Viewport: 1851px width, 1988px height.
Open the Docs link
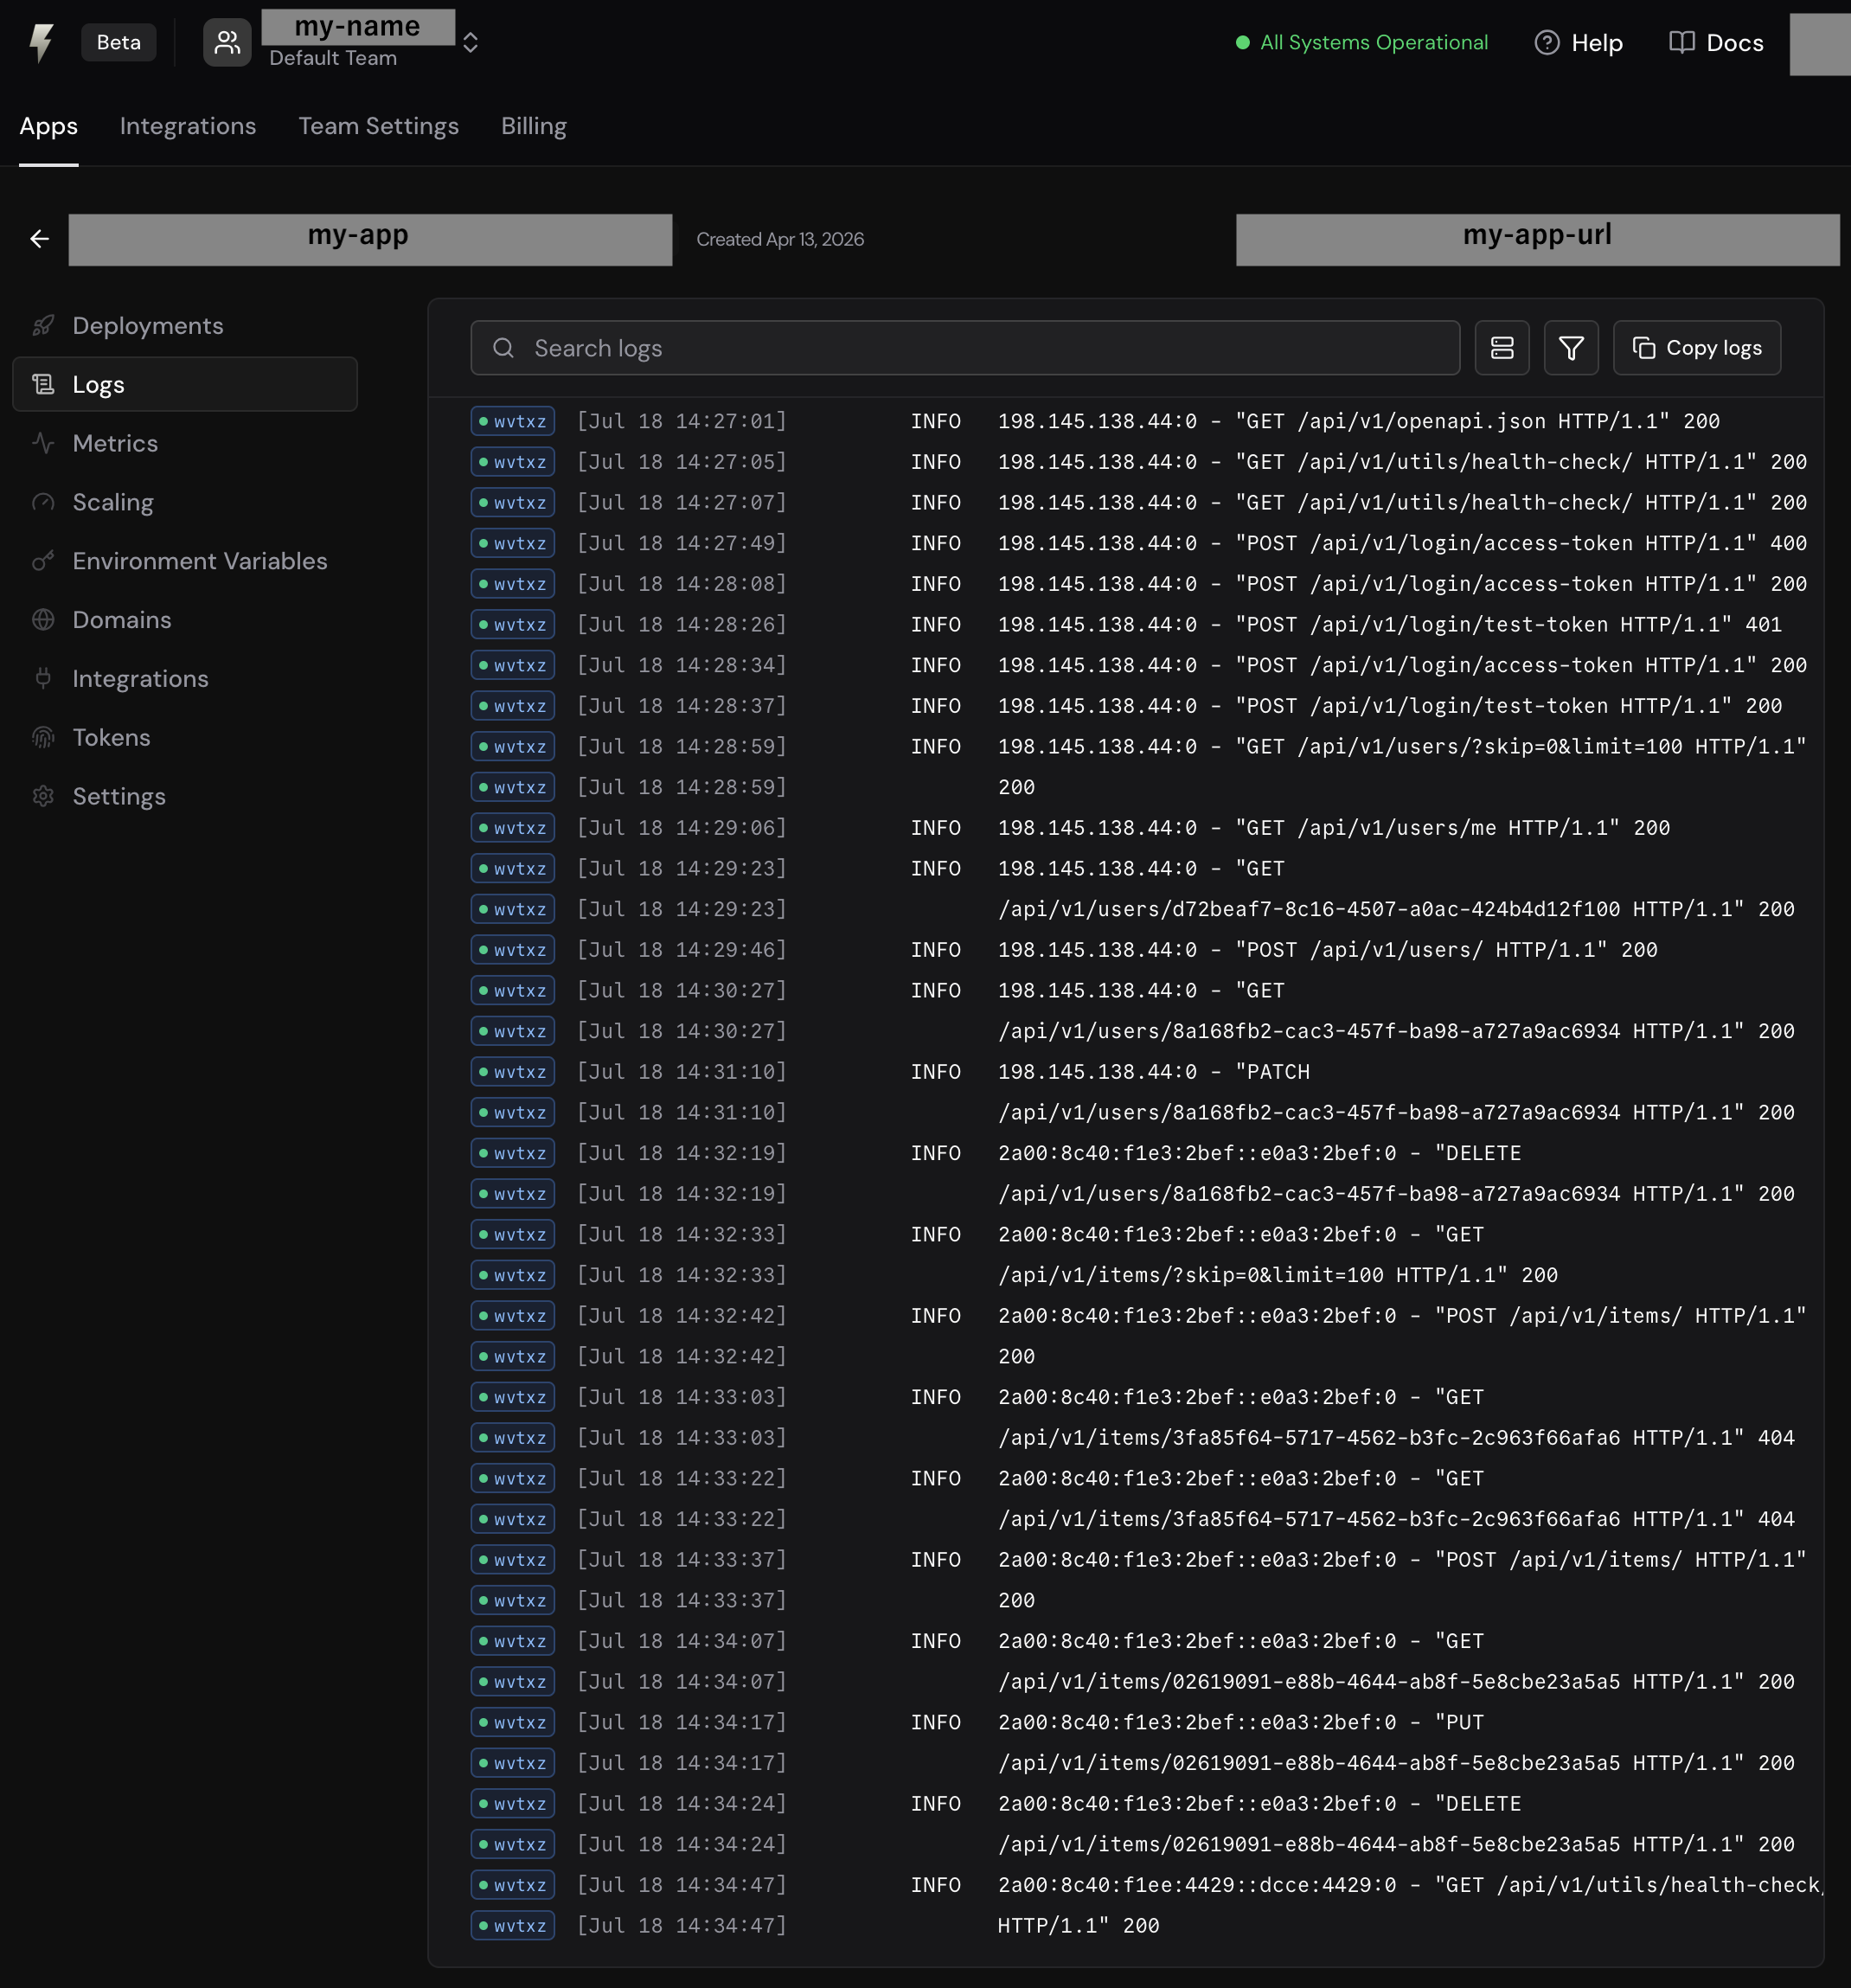pos(1716,43)
